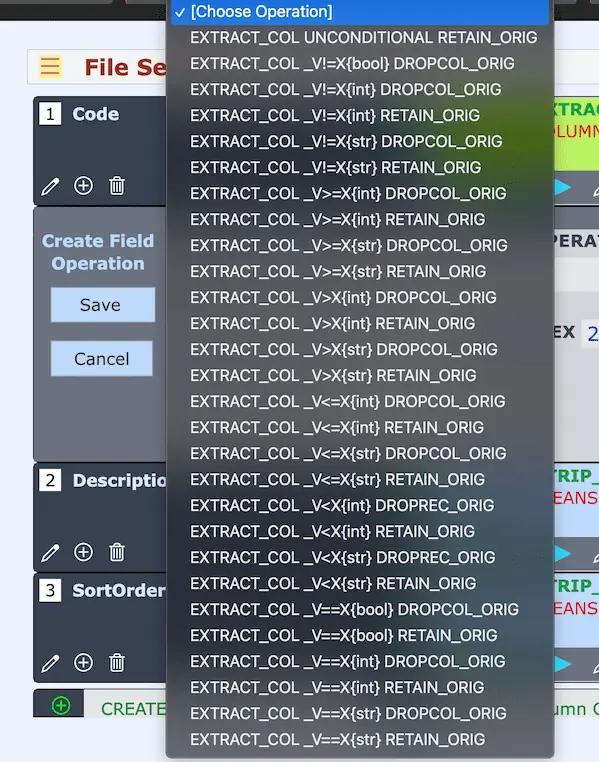599x762 pixels.
Task: Click the green plus CREATE icon
Action: coord(61,705)
